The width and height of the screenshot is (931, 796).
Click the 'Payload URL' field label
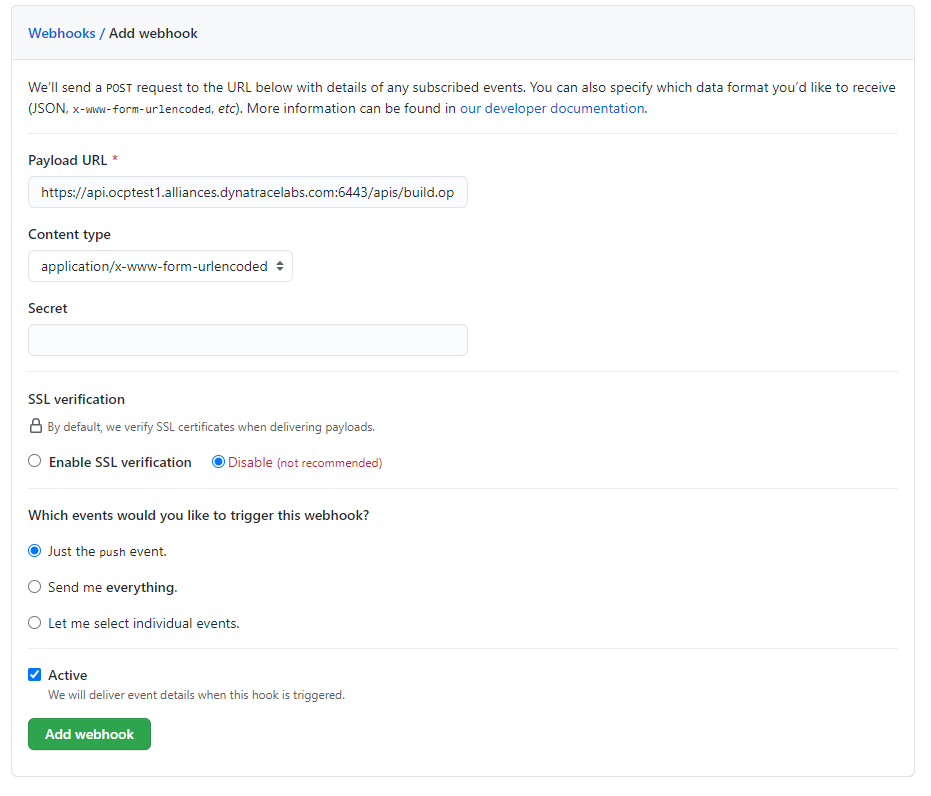click(67, 160)
